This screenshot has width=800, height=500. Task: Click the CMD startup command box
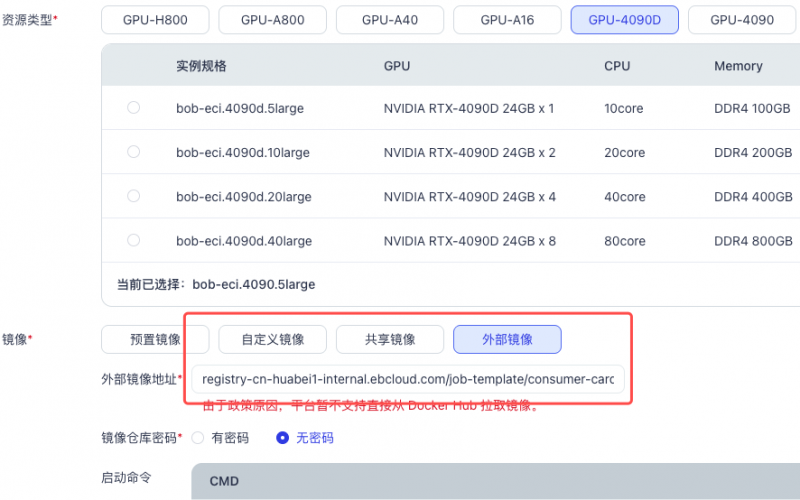pyautogui.click(x=495, y=481)
